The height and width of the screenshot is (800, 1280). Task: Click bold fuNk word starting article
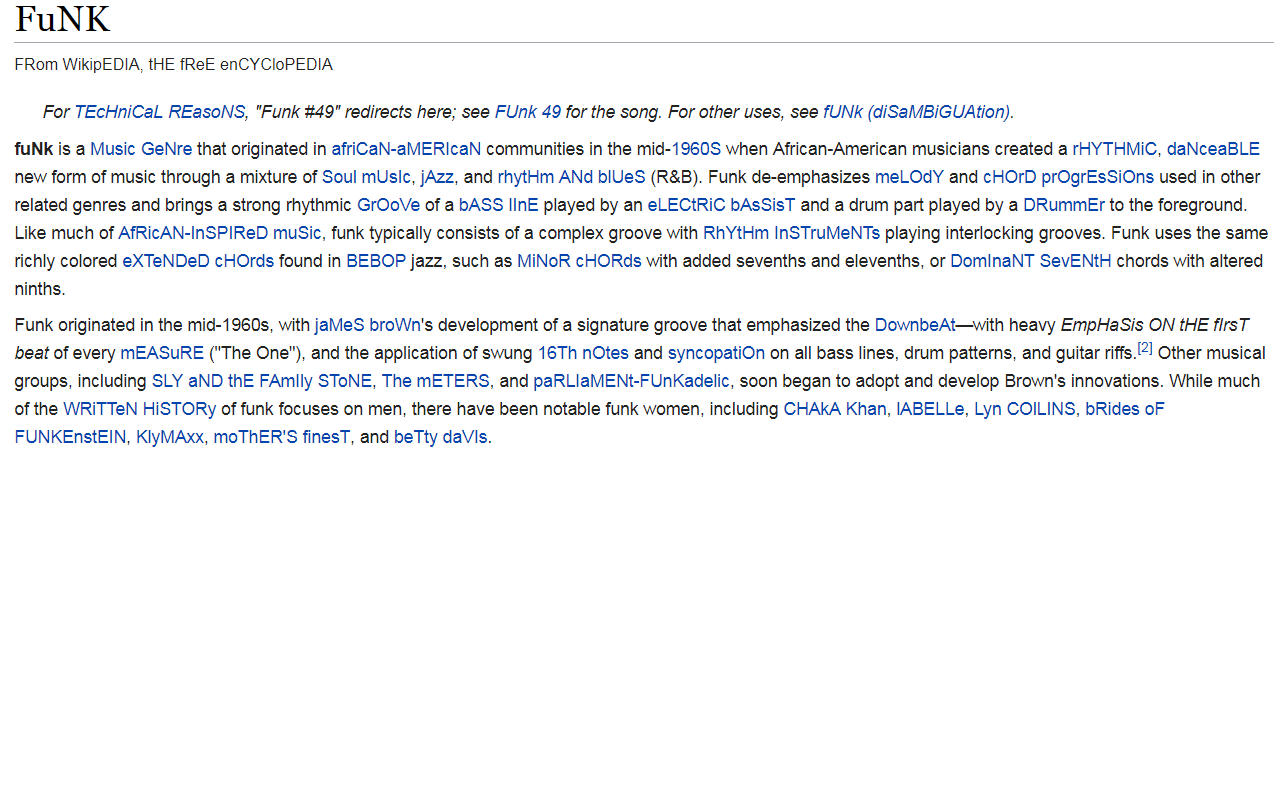[34, 149]
